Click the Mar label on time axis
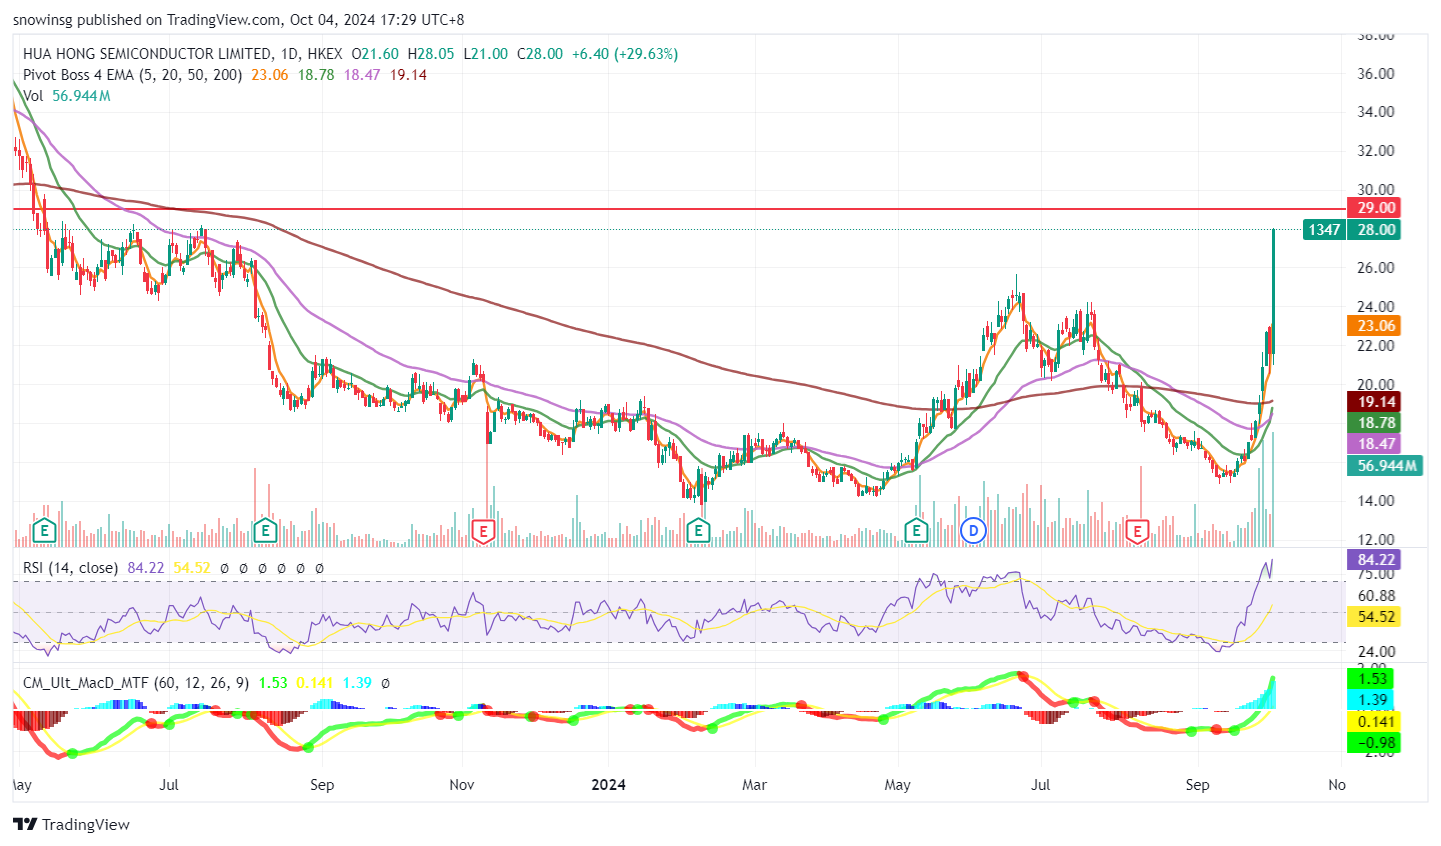Viewport: 1441px width, 846px height. pos(754,785)
